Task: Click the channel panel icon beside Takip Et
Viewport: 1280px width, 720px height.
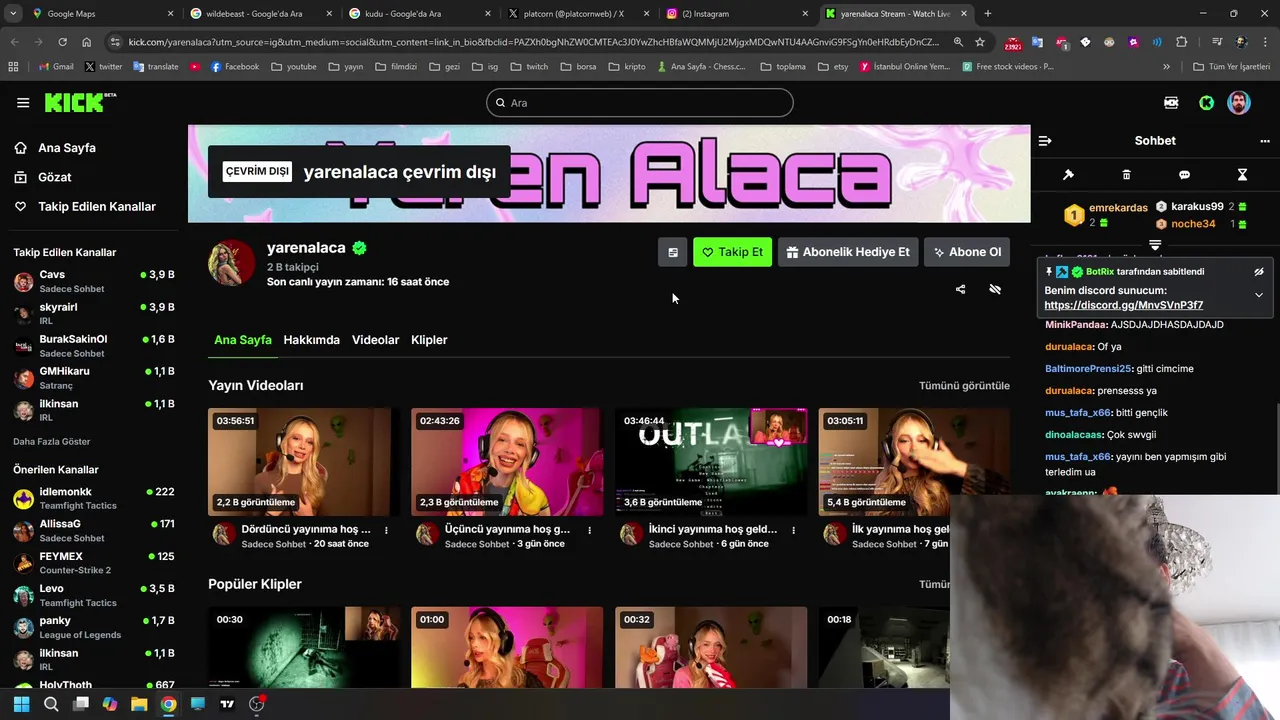Action: pyautogui.click(x=673, y=252)
